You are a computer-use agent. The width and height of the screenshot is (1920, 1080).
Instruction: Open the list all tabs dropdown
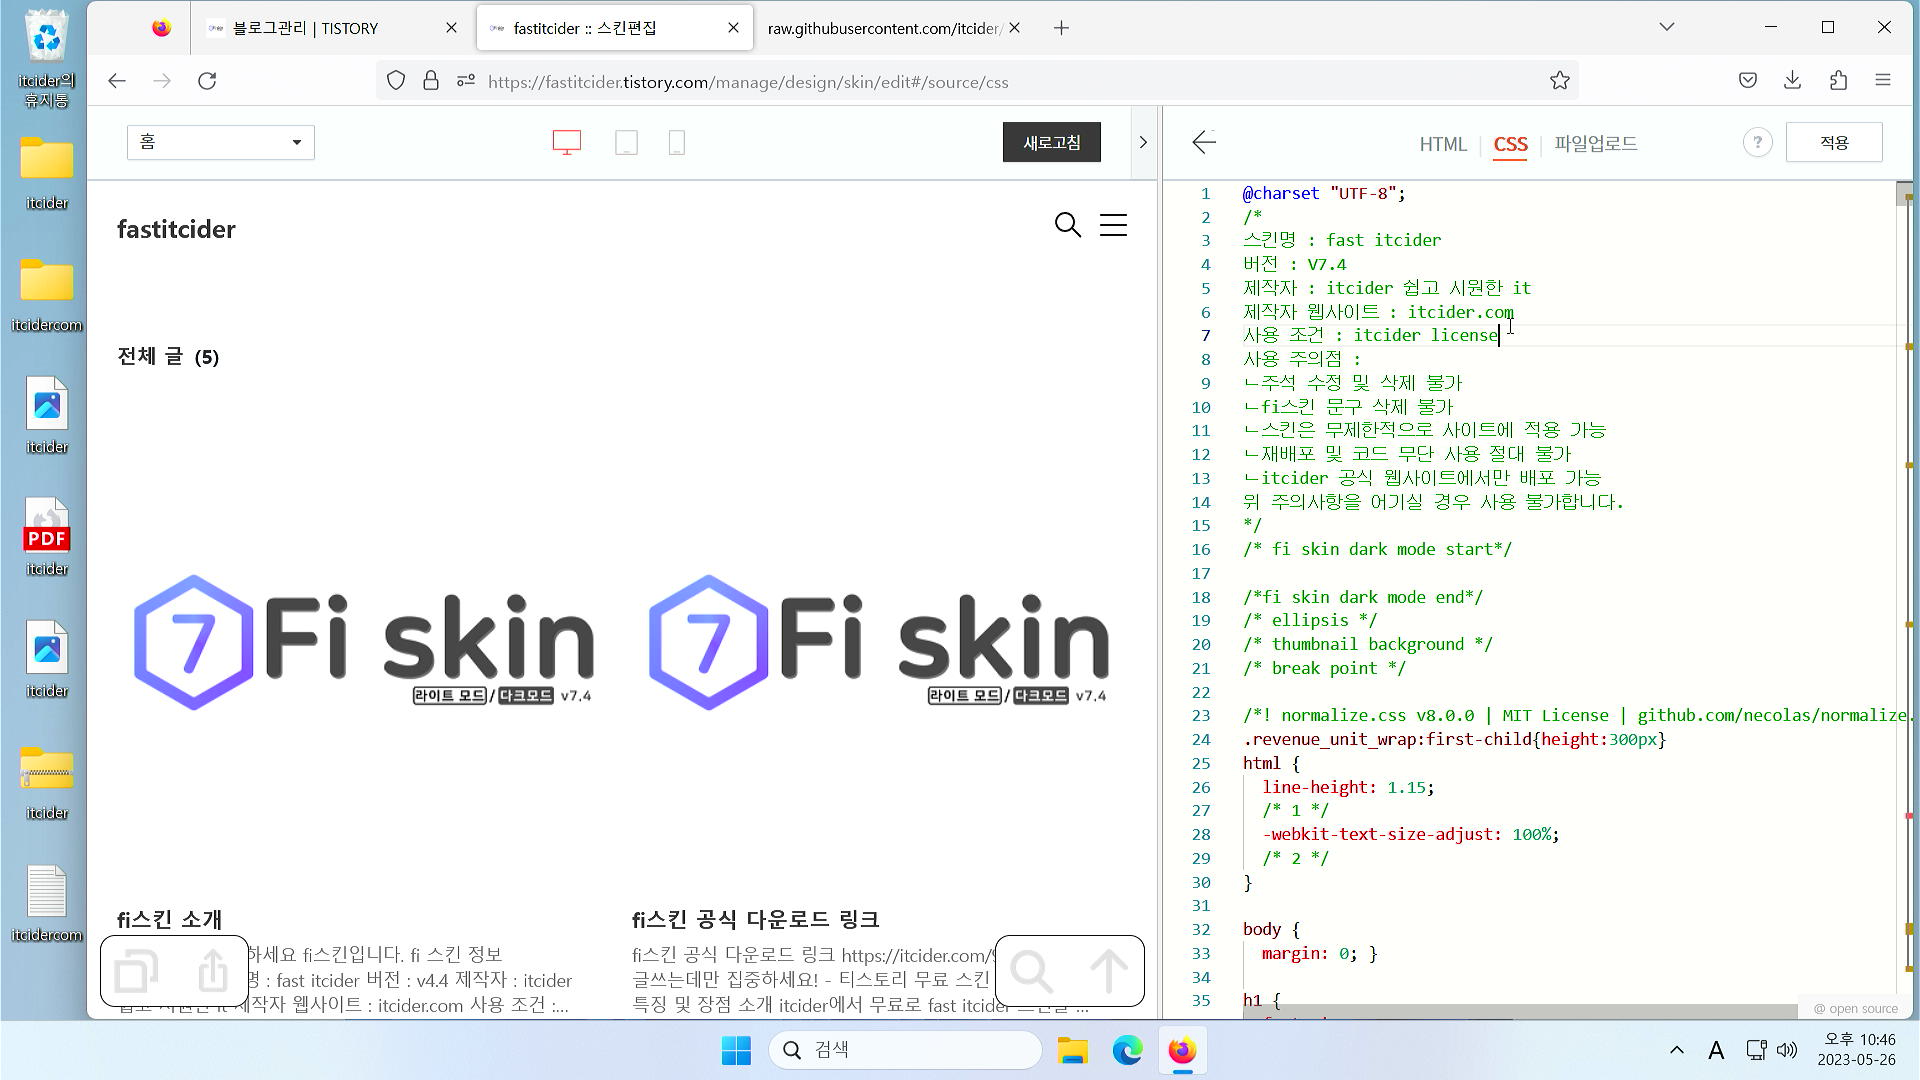point(1667,27)
